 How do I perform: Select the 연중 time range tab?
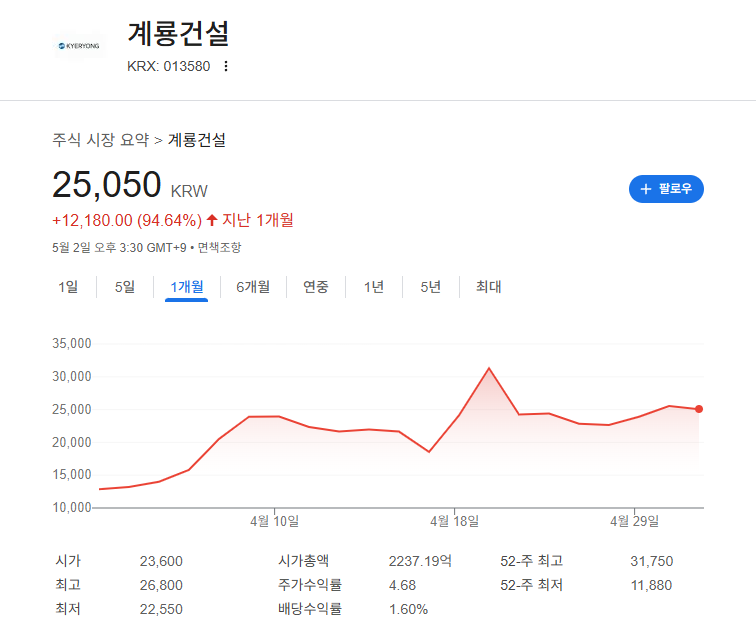[x=316, y=287]
